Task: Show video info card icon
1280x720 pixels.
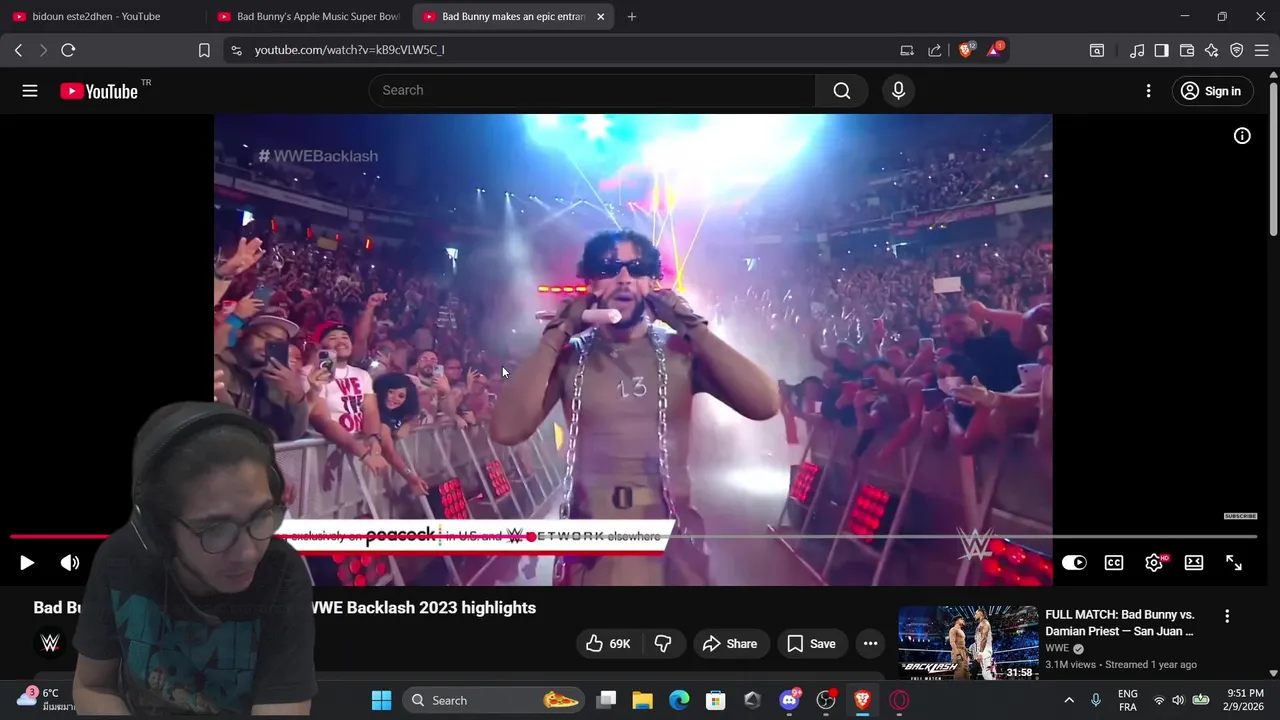Action: 1242,136
